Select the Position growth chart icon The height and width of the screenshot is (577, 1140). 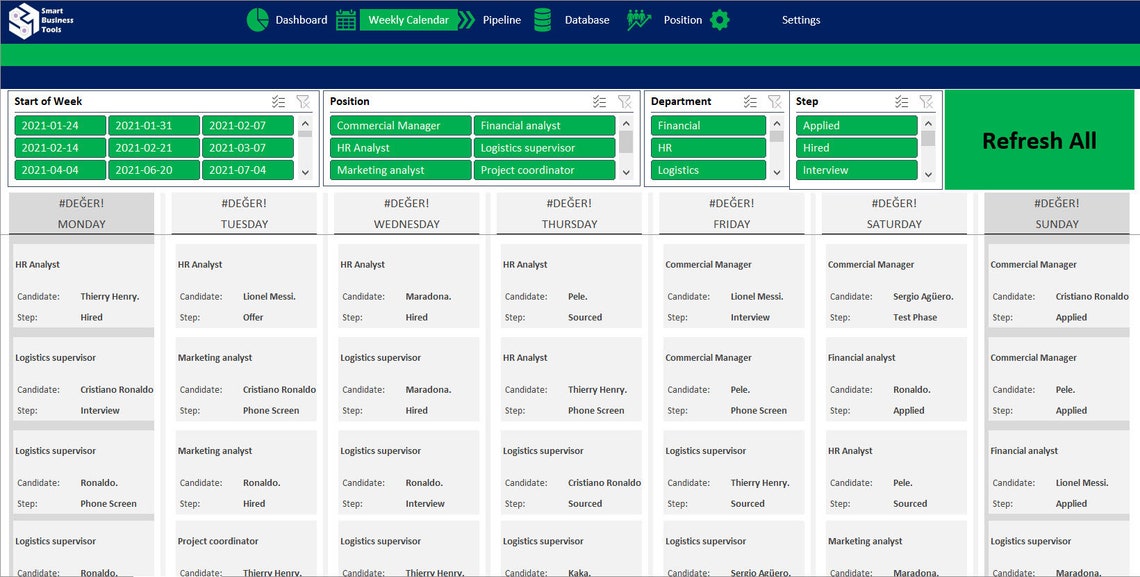click(640, 19)
